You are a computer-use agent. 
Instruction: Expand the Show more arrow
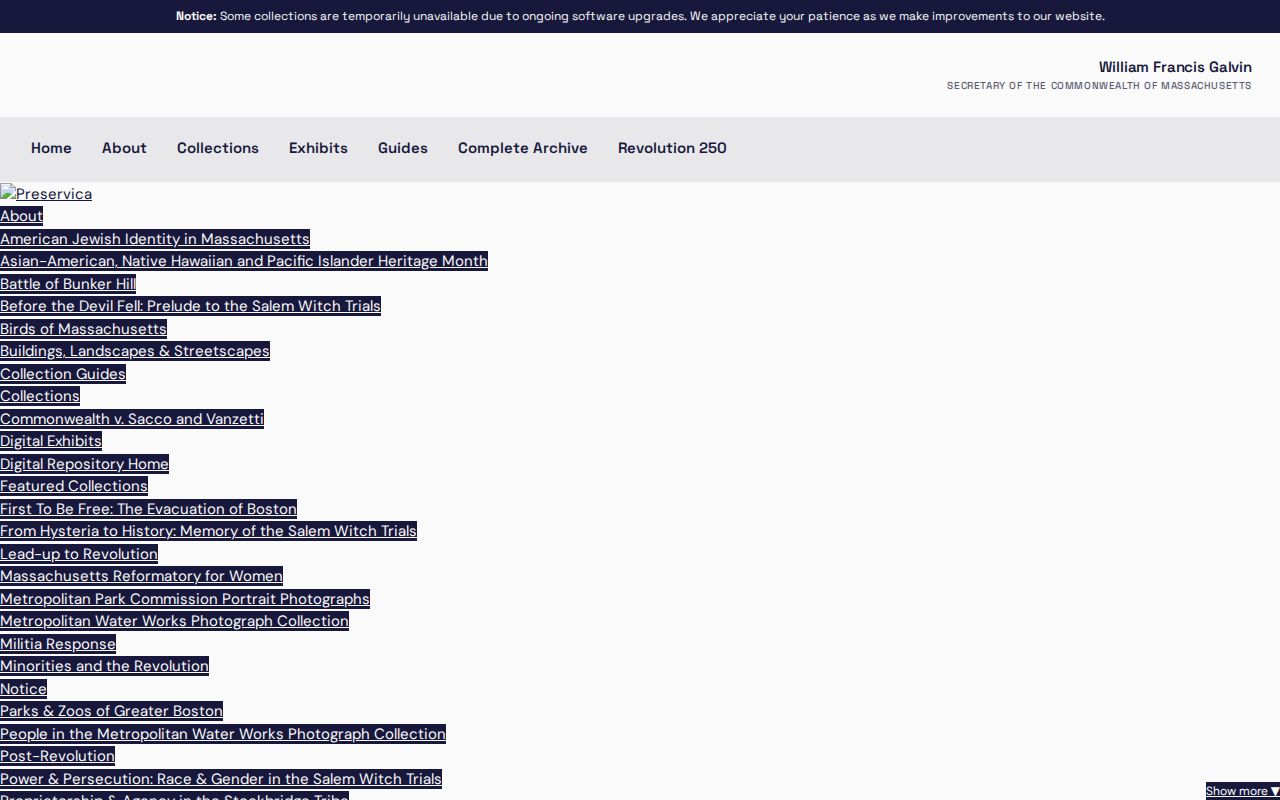click(x=1242, y=791)
